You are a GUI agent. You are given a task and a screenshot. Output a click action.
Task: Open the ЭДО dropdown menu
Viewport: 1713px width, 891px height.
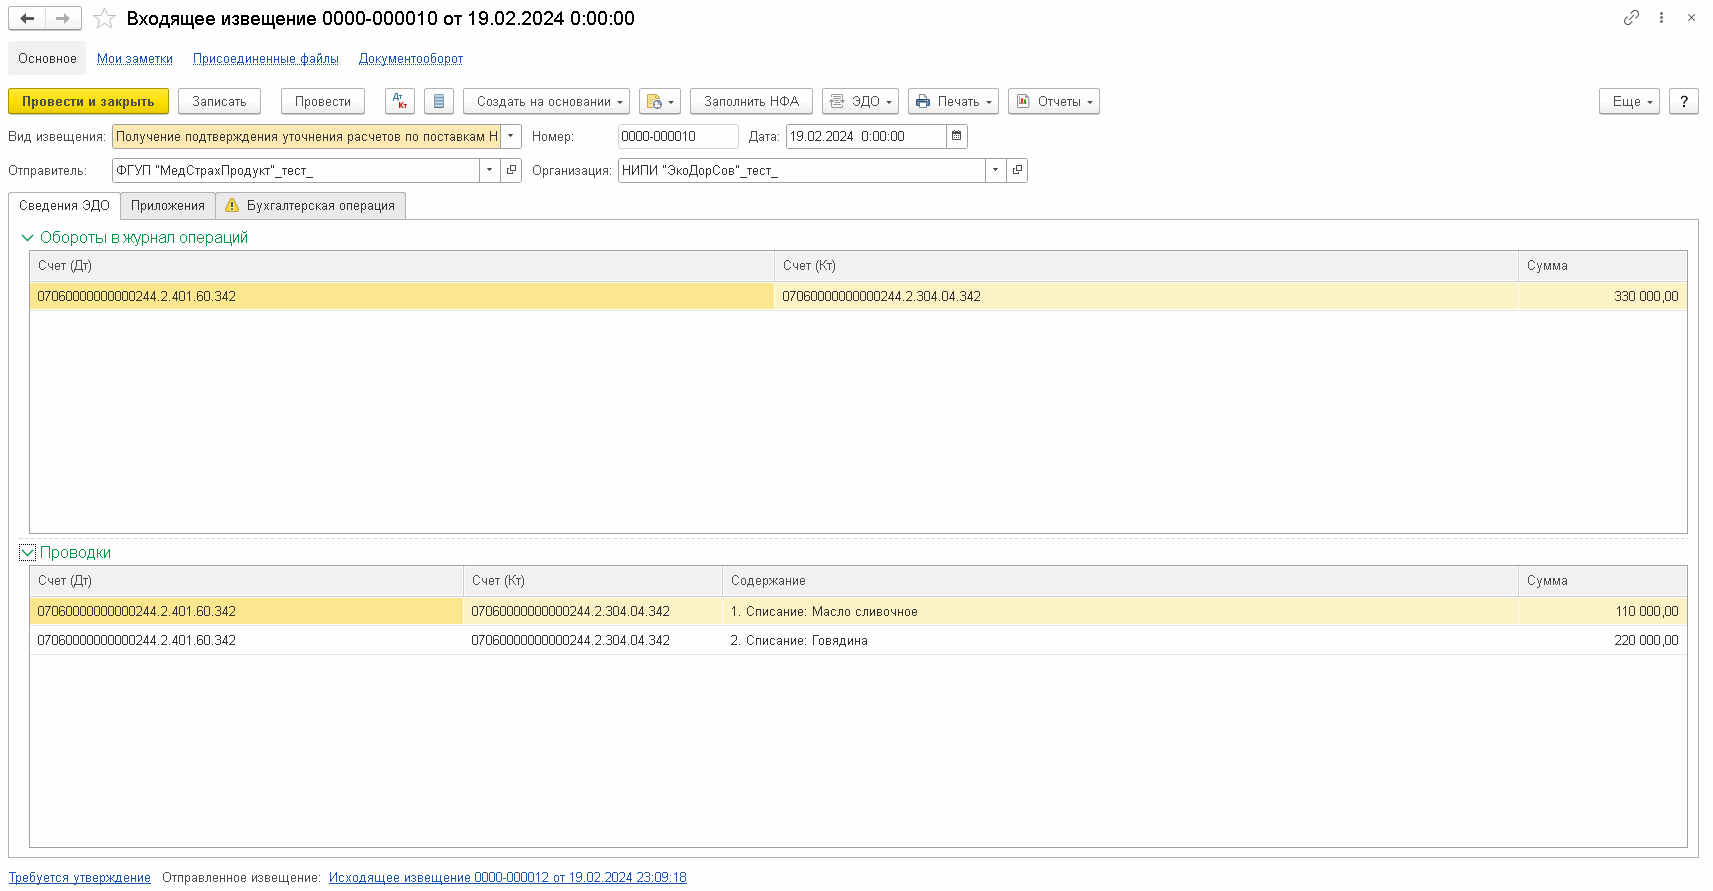coord(860,101)
